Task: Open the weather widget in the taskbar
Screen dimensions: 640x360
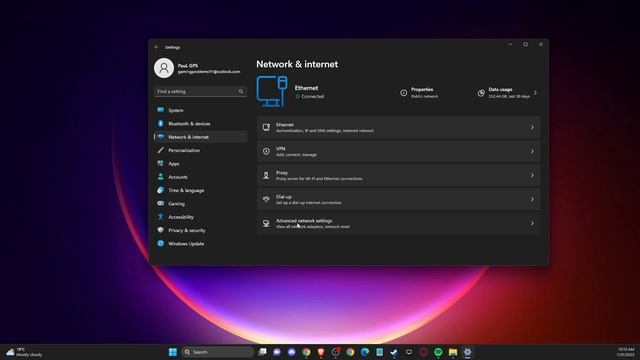Action: [x=24, y=352]
